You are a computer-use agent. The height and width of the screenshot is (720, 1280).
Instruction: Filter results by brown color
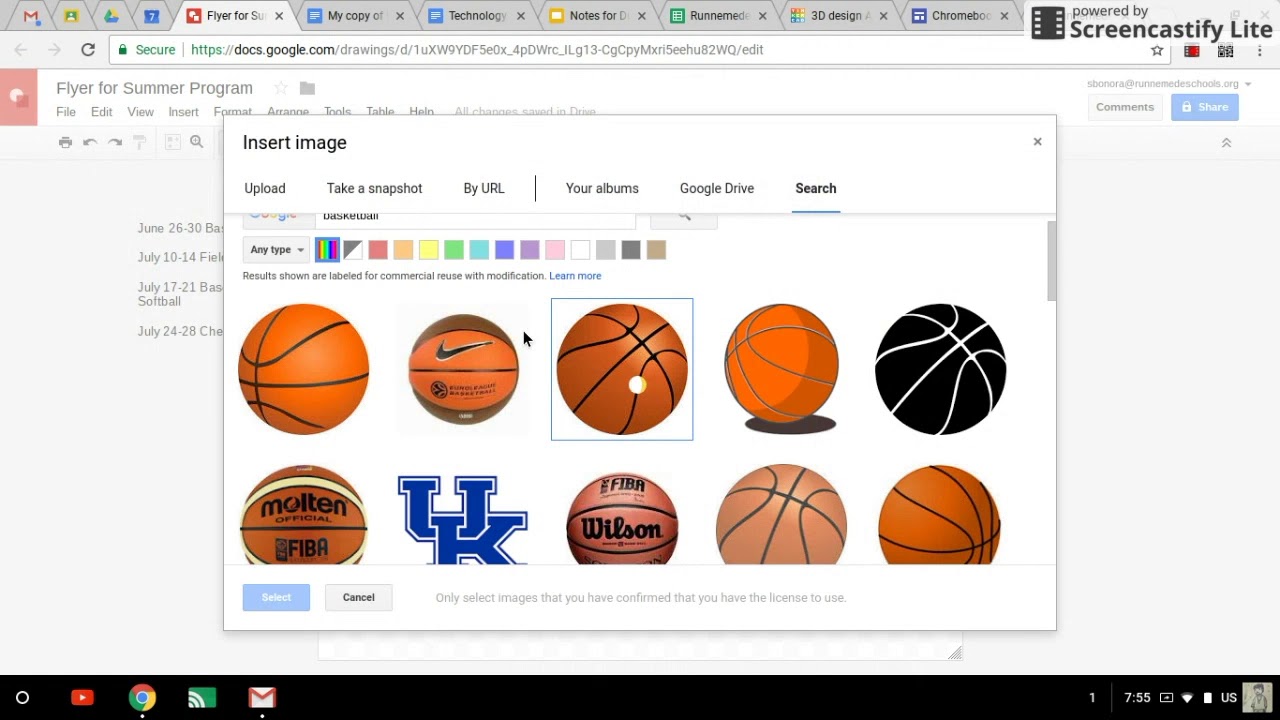pos(656,250)
